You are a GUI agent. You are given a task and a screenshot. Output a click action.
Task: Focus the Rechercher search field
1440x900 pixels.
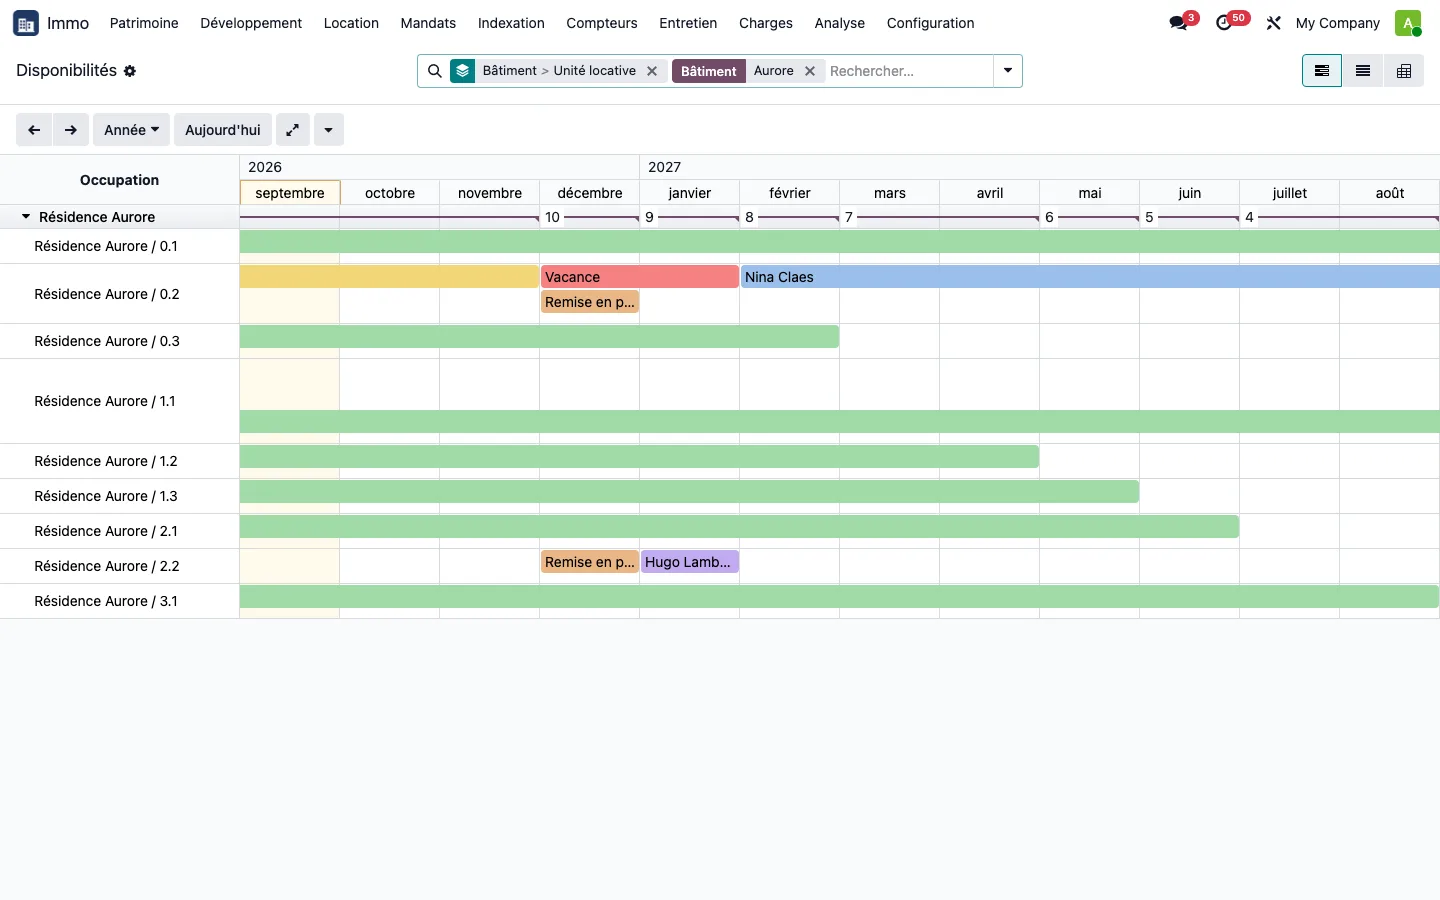[x=908, y=71]
